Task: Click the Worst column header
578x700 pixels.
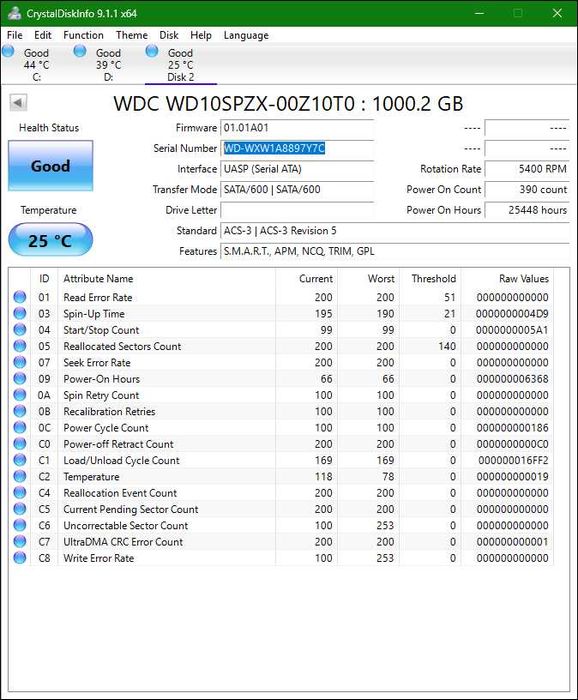Action: 368,279
